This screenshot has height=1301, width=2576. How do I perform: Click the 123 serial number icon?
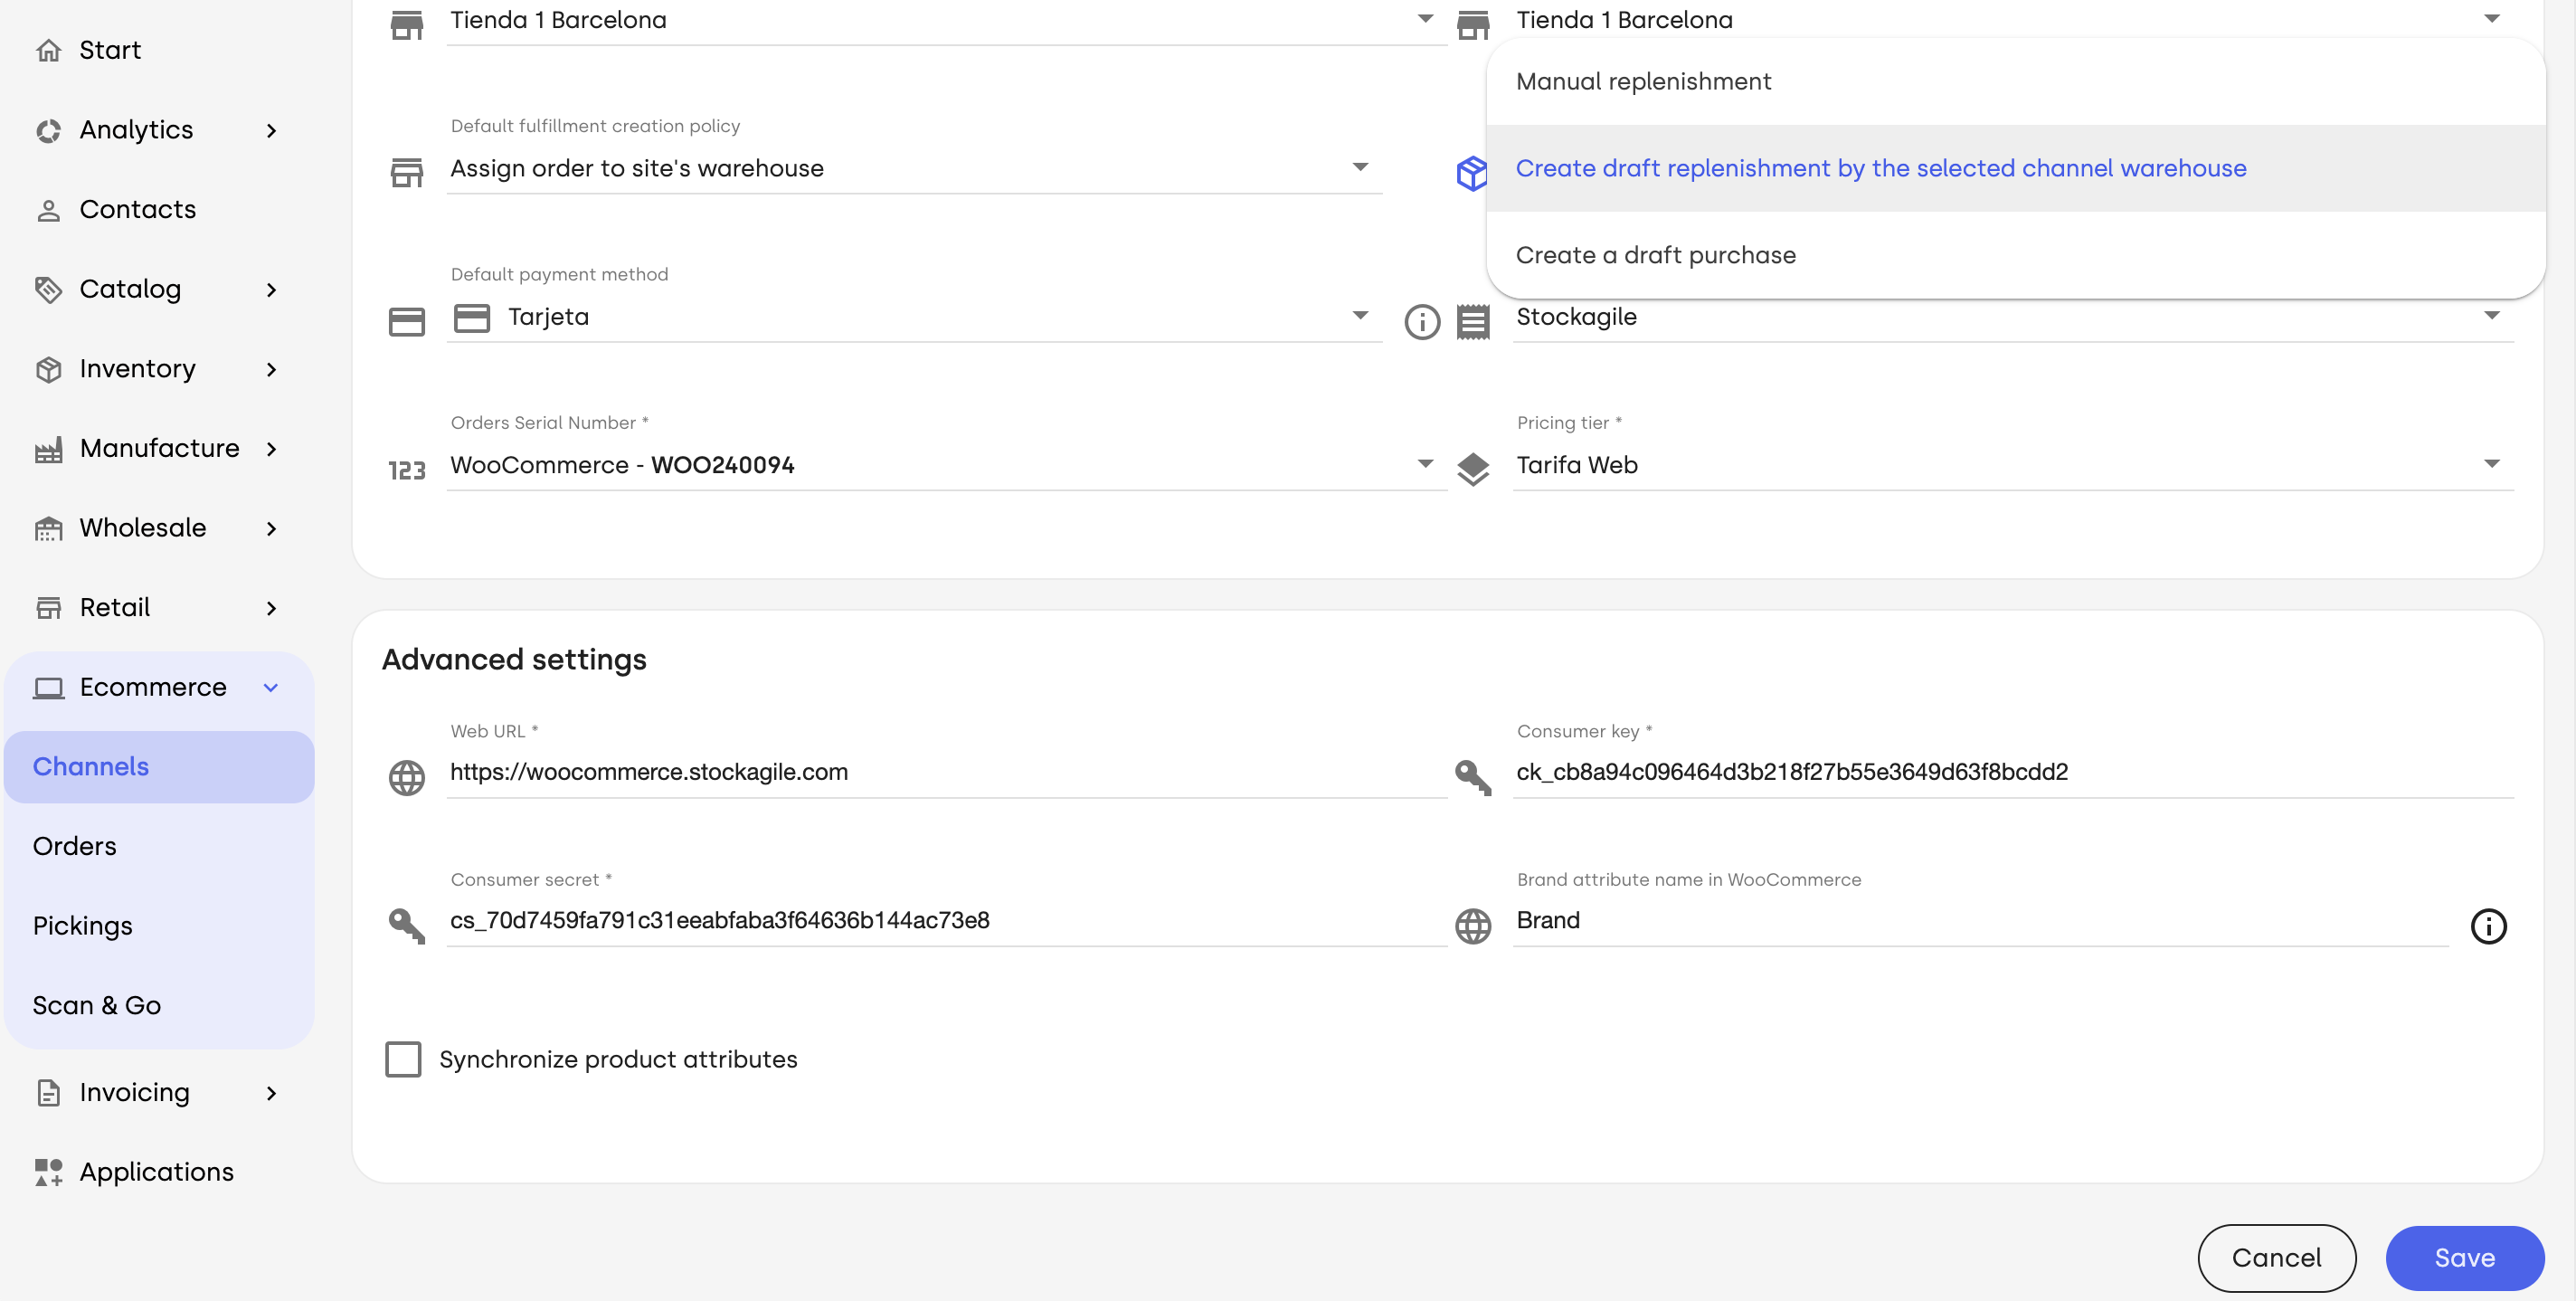(406, 470)
